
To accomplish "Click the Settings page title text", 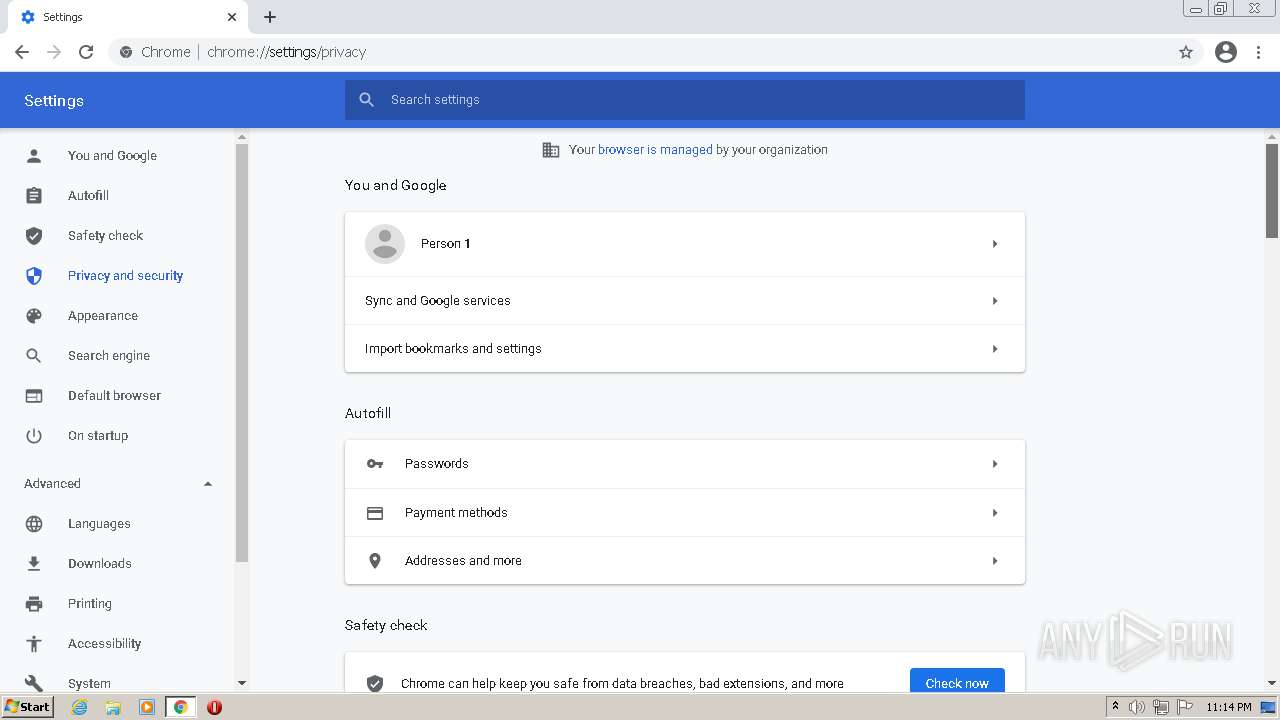I will point(54,101).
